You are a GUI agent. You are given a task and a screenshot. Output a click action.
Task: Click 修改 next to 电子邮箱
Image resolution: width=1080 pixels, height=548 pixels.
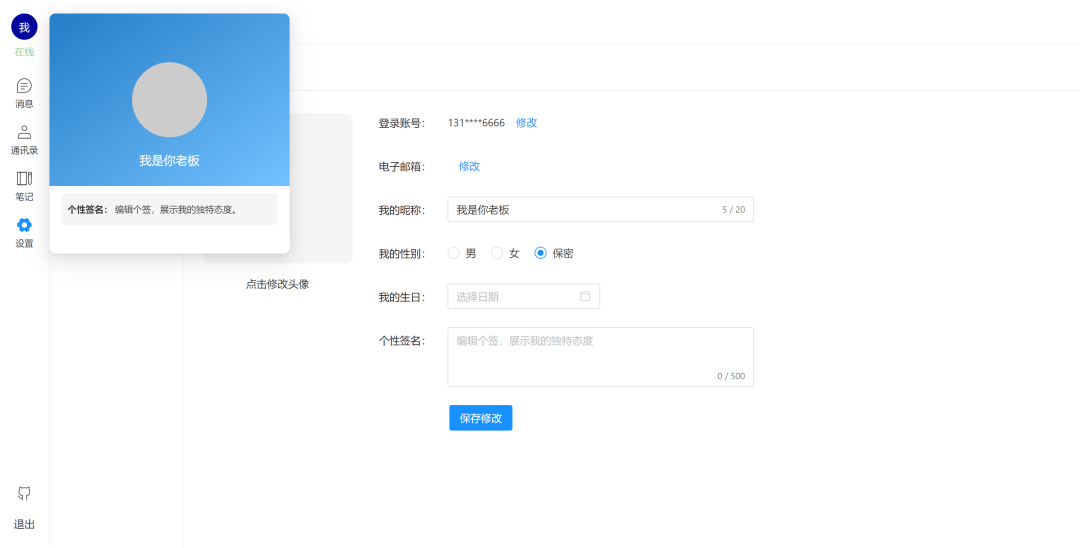pyautogui.click(x=469, y=167)
